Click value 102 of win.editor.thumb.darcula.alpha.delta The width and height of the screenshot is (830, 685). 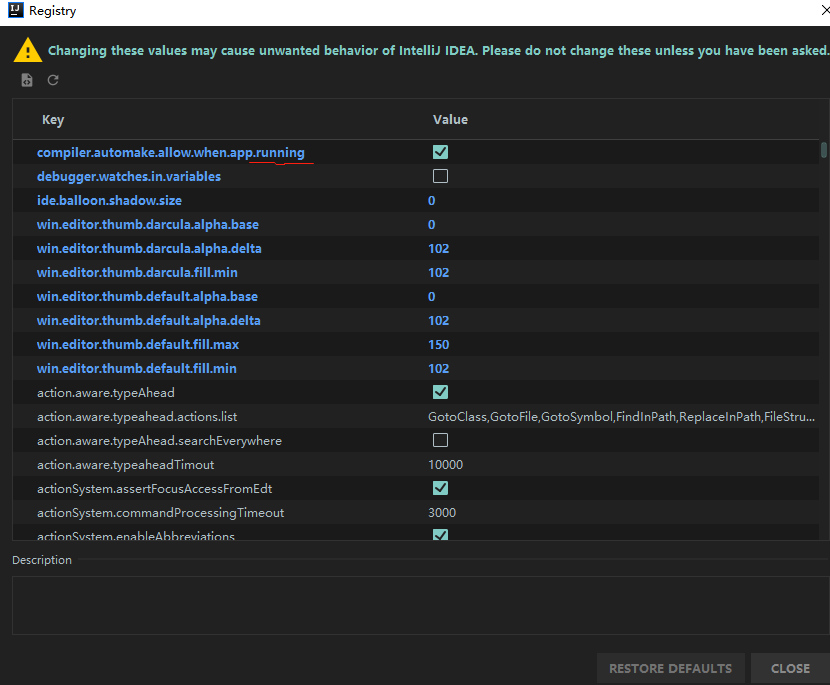tap(438, 248)
